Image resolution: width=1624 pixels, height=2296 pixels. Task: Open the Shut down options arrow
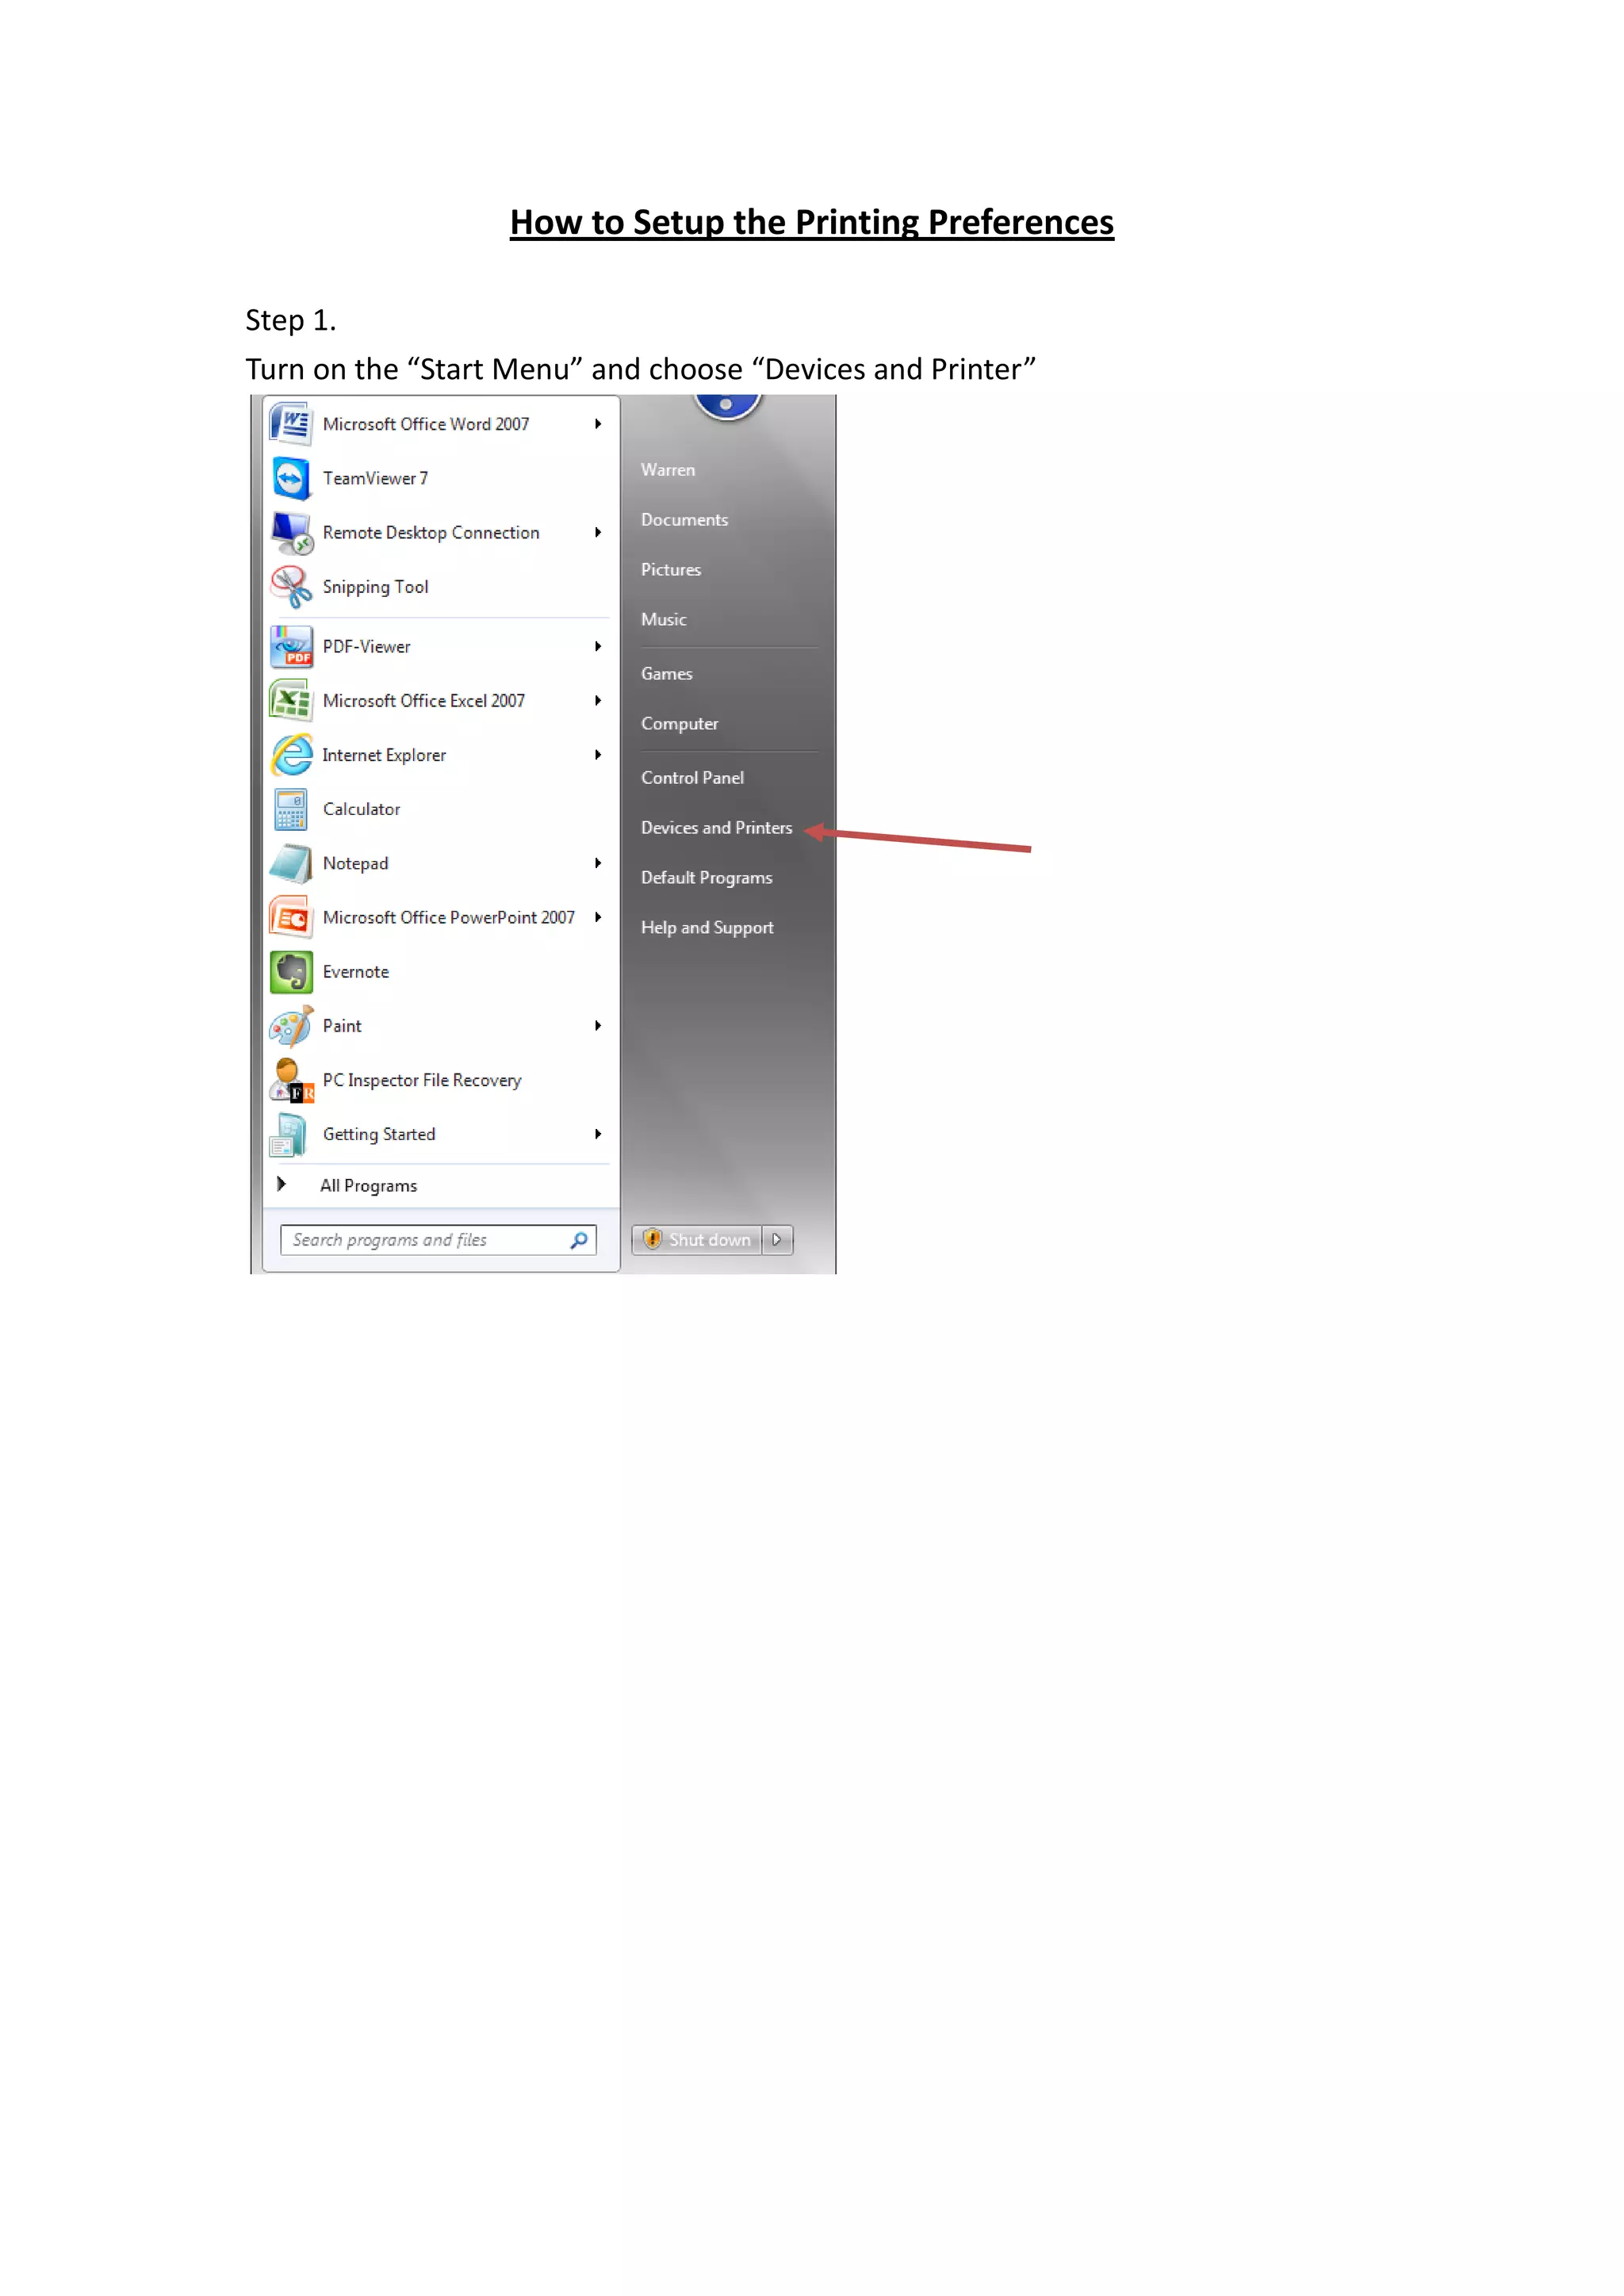pyautogui.click(x=777, y=1240)
